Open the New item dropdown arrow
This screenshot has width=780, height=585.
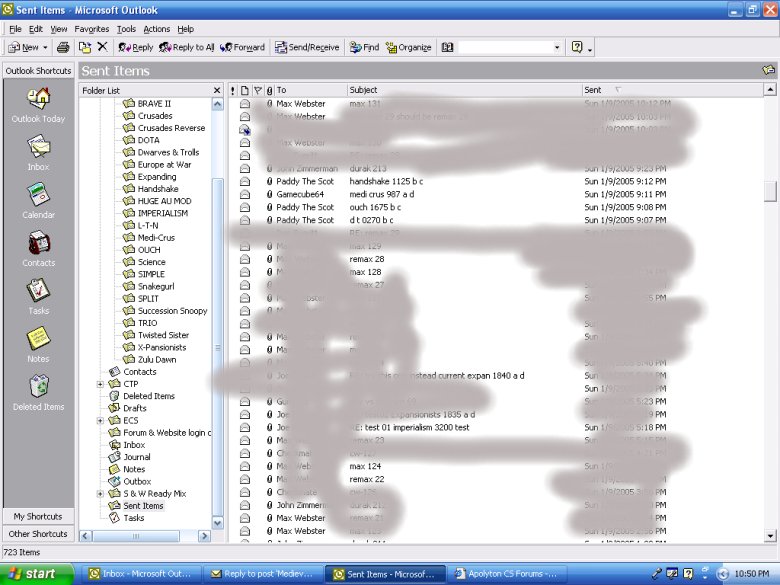click(47, 47)
